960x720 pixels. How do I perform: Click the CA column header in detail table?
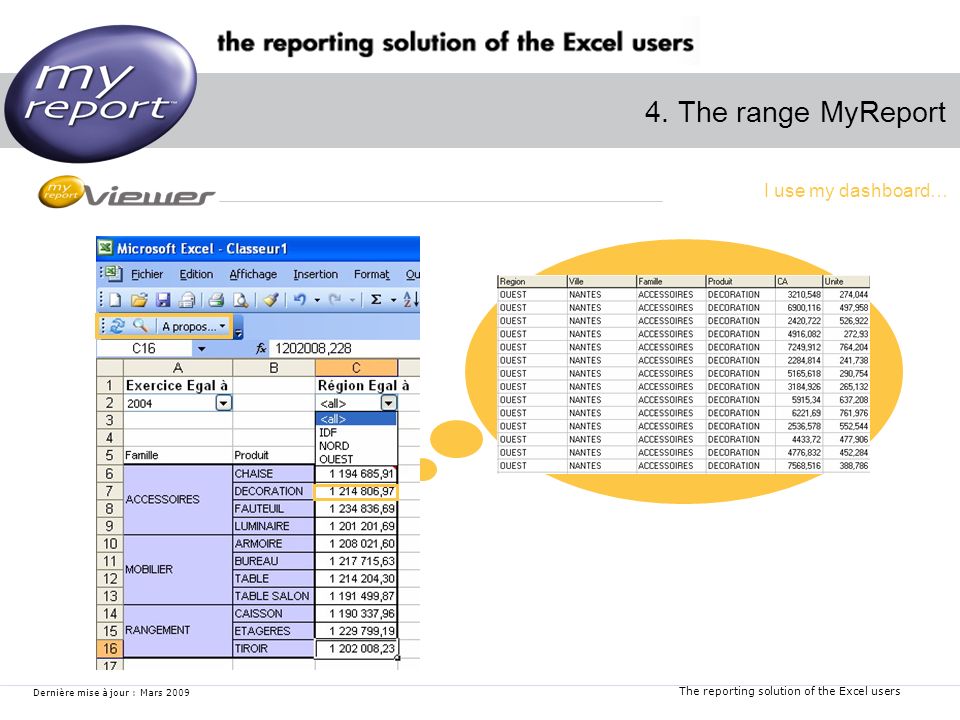coord(798,281)
